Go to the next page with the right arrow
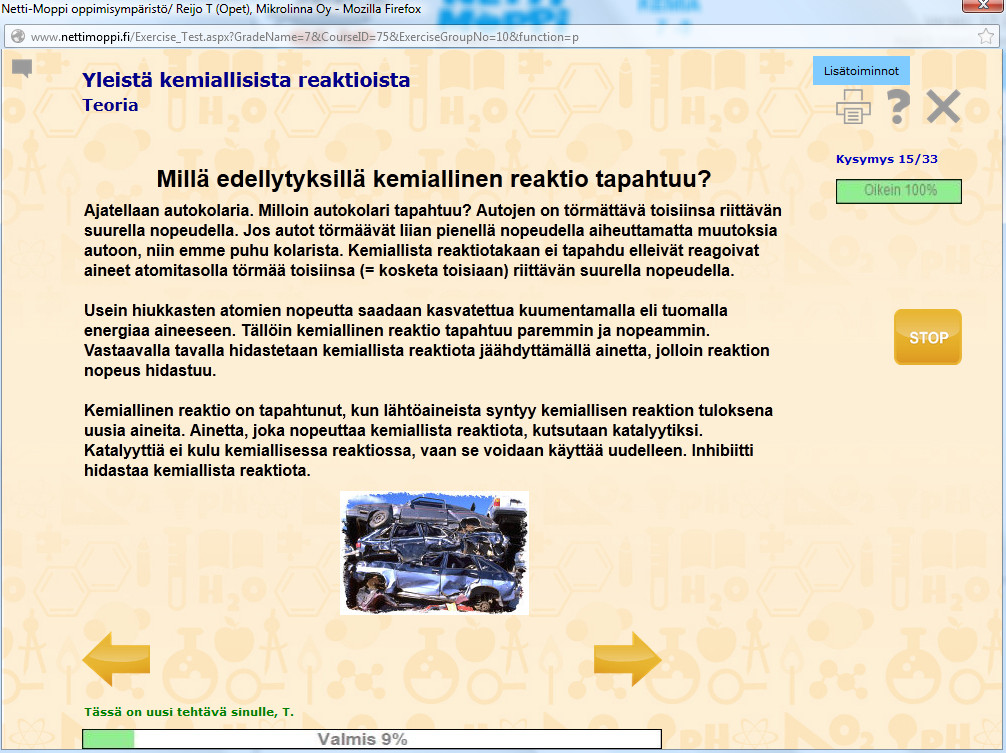 [627, 659]
